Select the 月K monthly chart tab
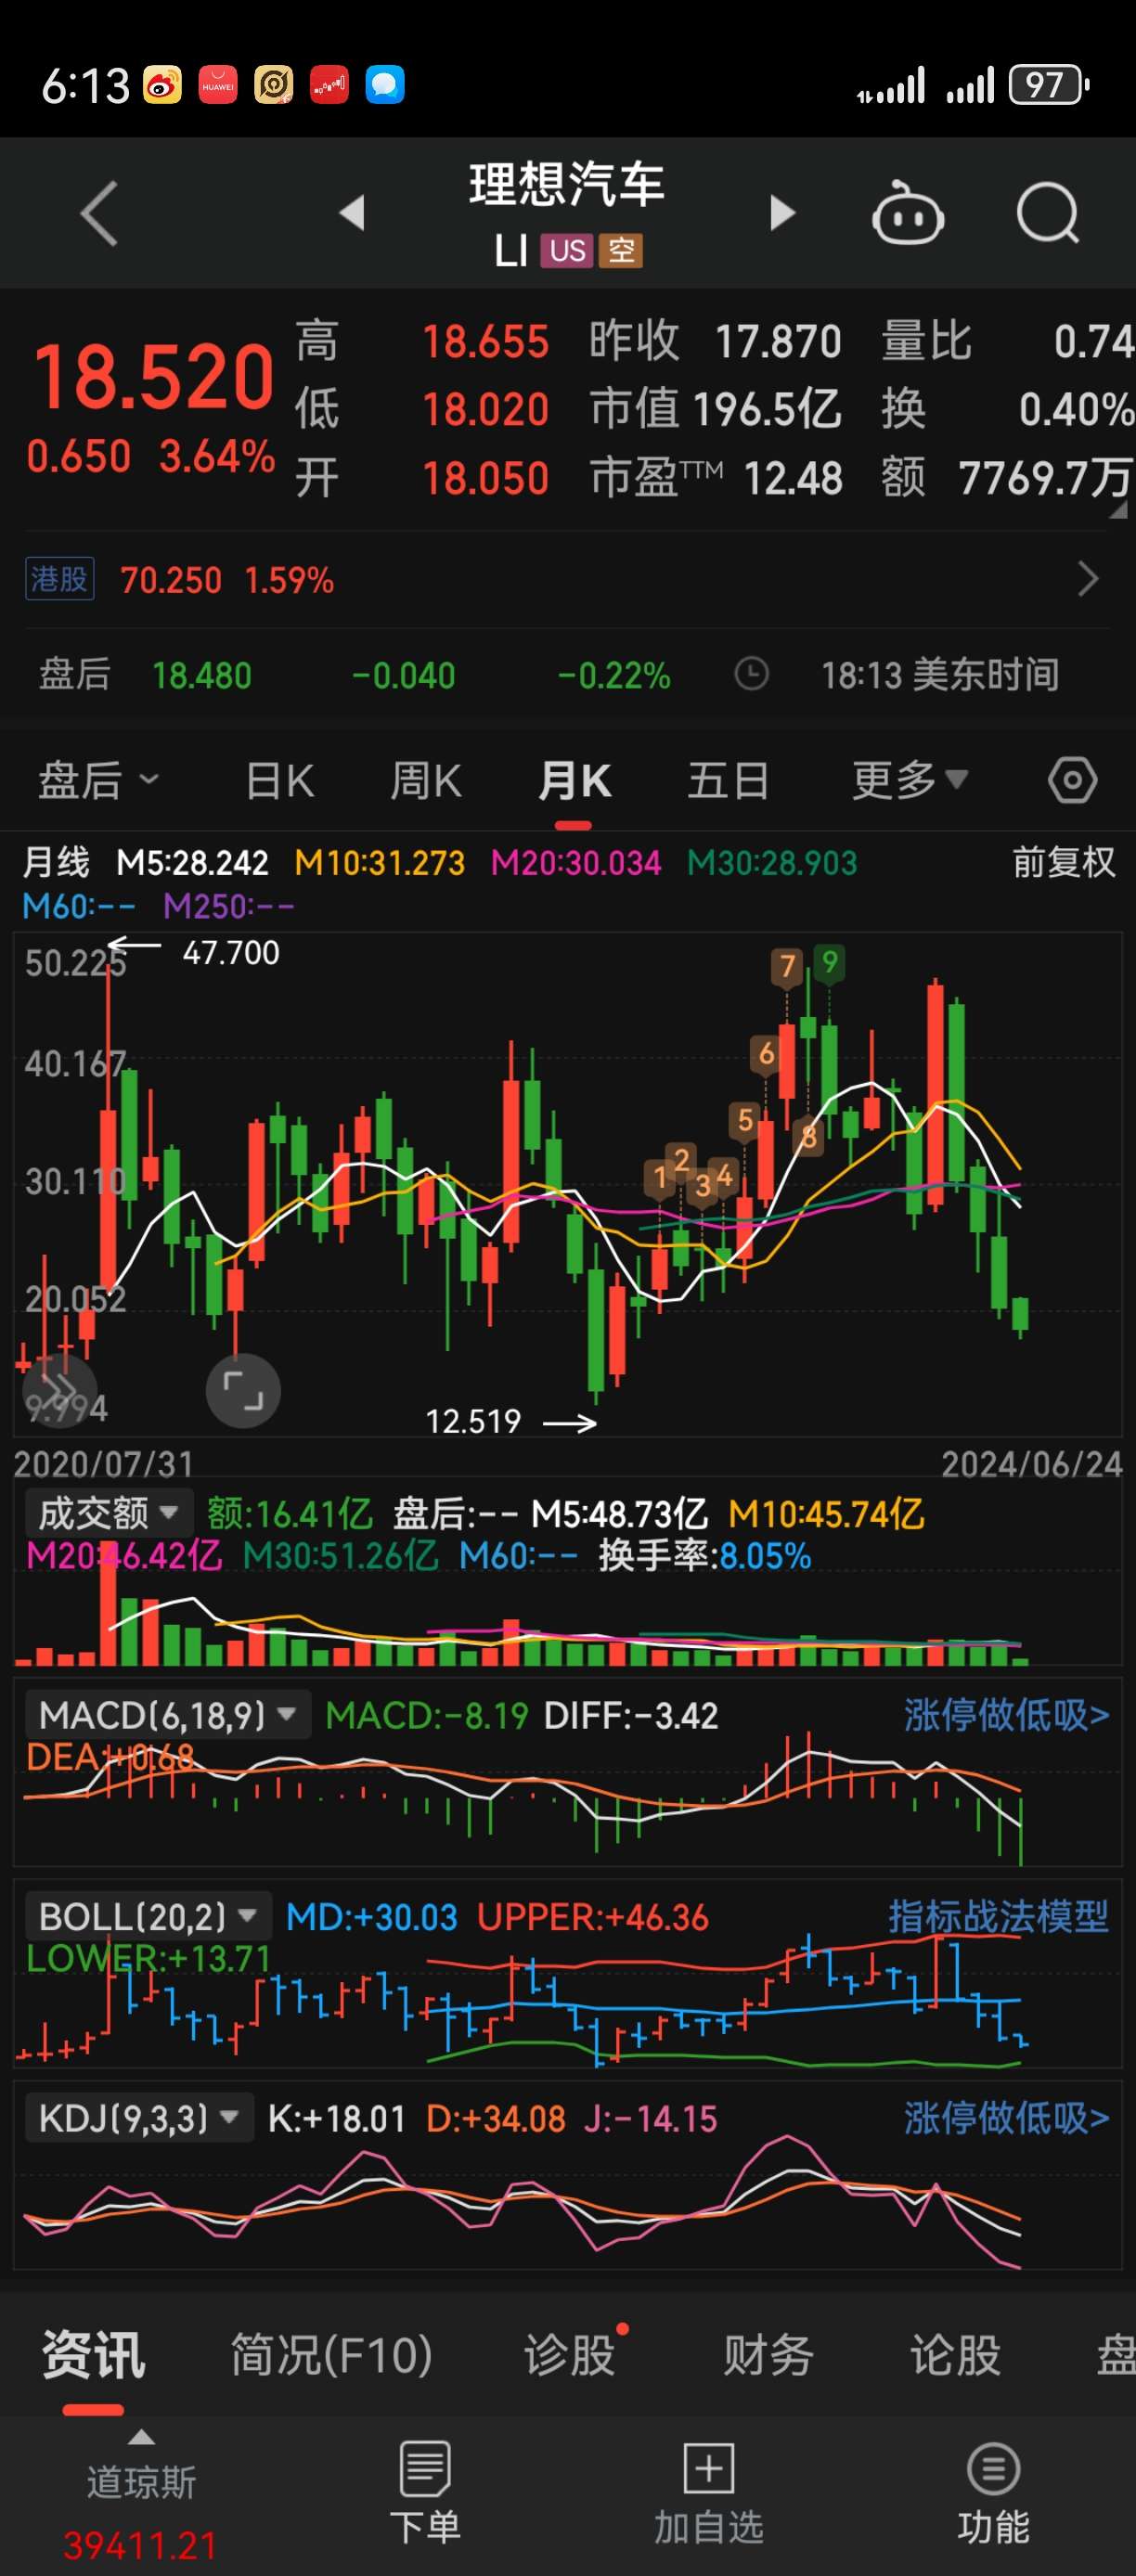This screenshot has height=2576, width=1136. click(574, 780)
